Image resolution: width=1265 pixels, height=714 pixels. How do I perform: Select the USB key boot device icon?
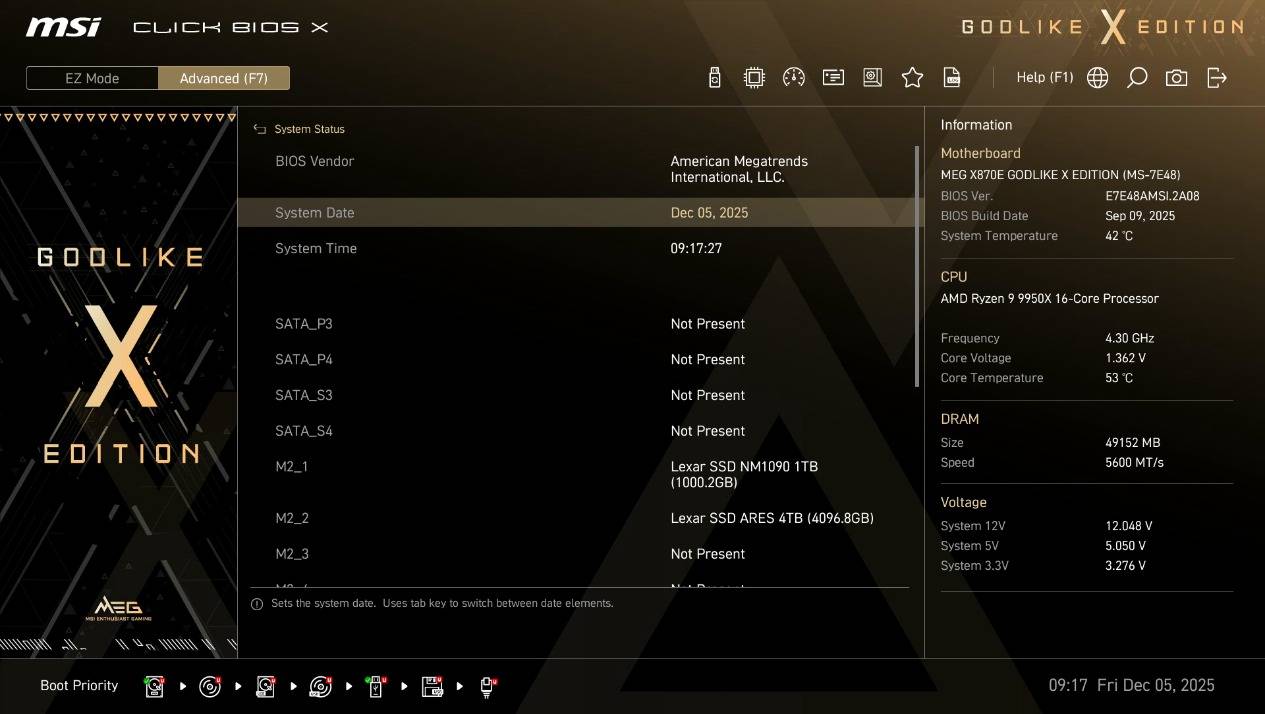(x=376, y=686)
